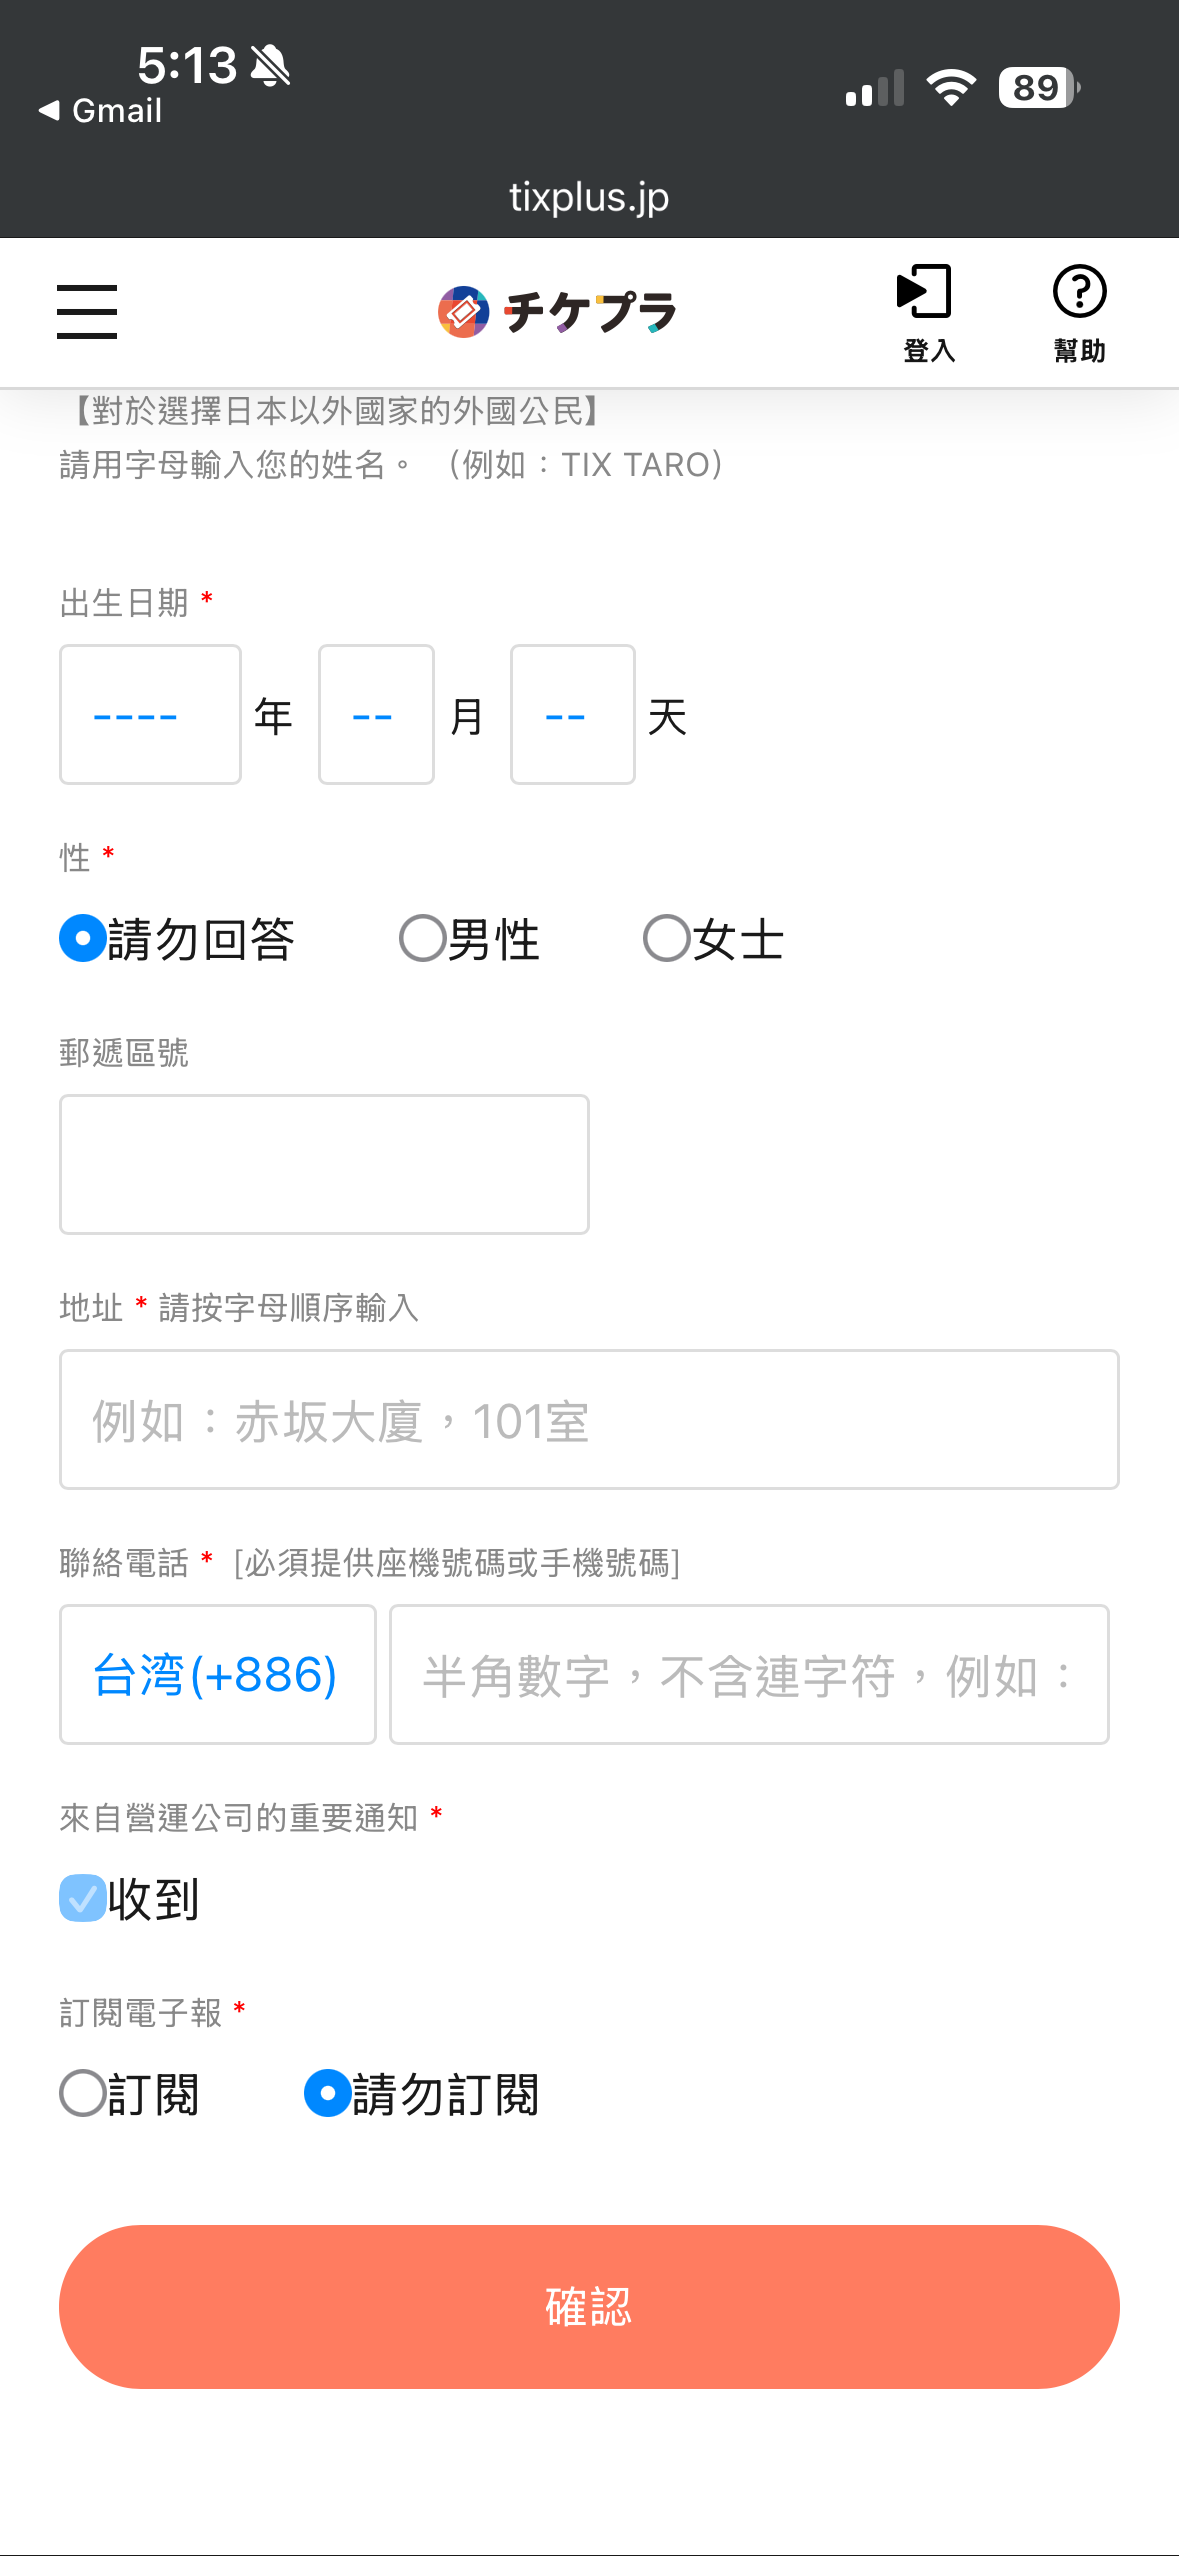Image resolution: width=1179 pixels, height=2556 pixels.
Task: Select the 男性 radio button
Action: click(x=423, y=939)
